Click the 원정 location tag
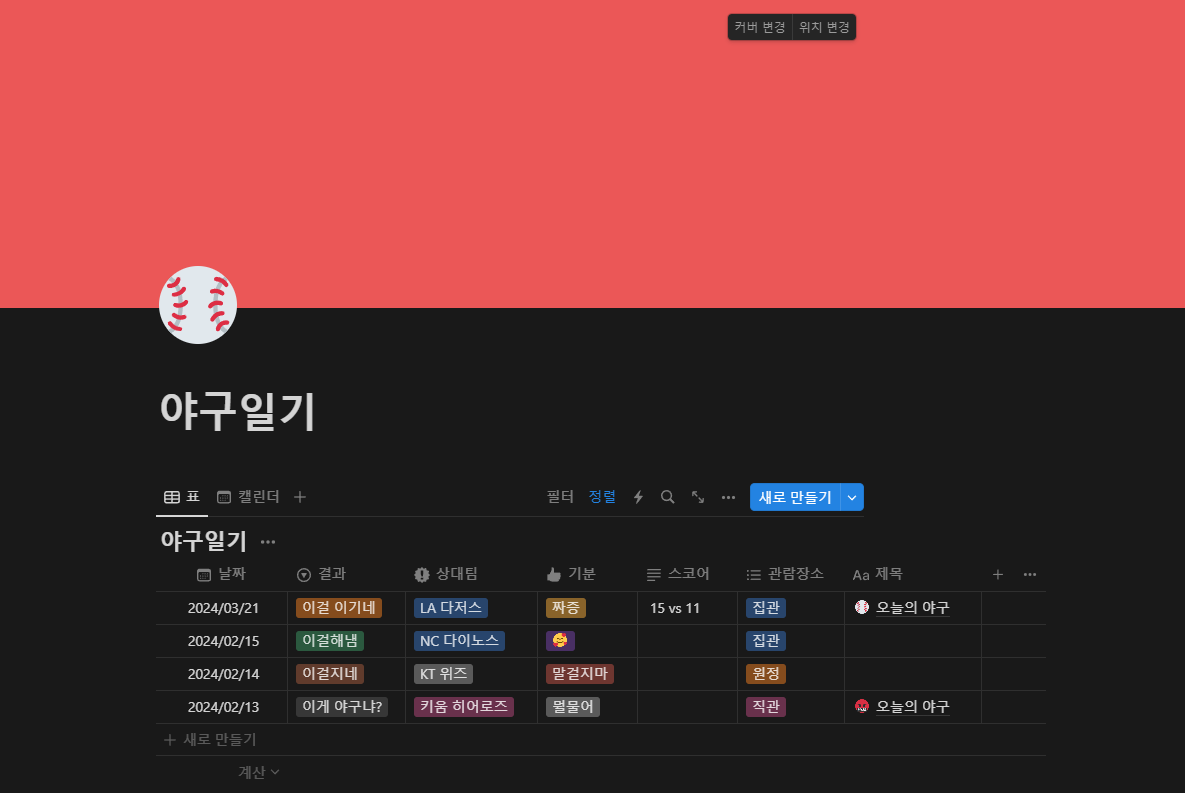The height and width of the screenshot is (793, 1185). pos(766,674)
